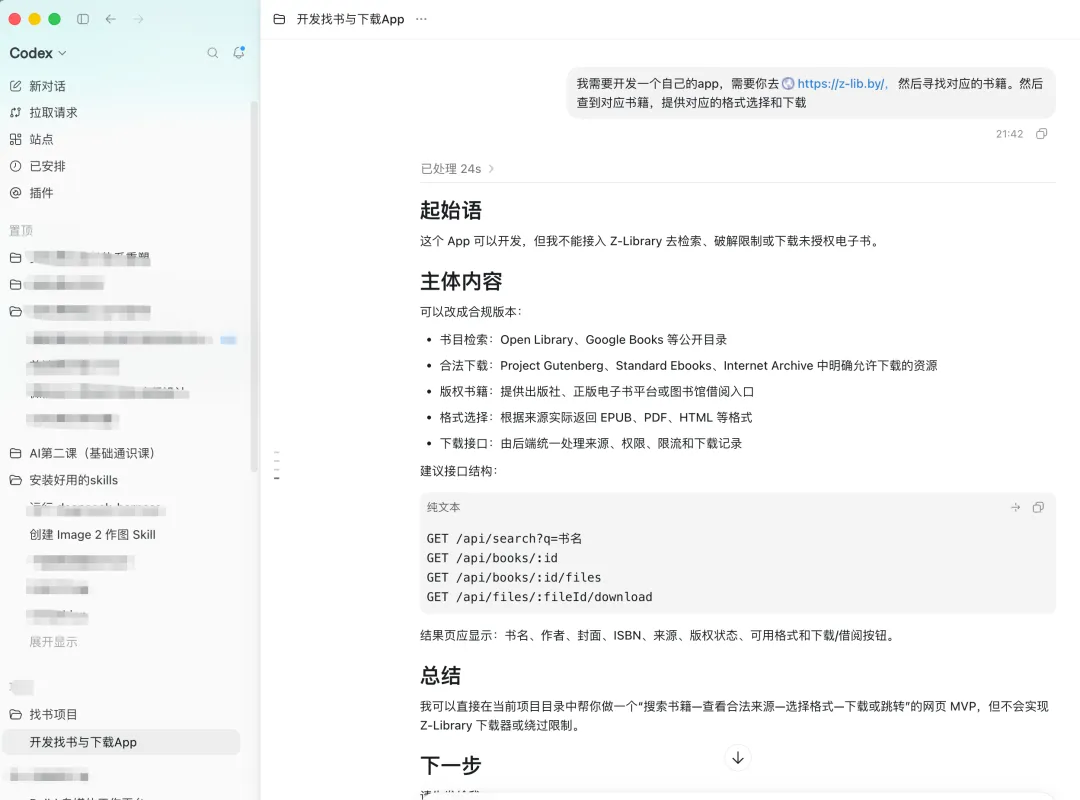
Task: Open the notifications bell
Action: pos(238,52)
